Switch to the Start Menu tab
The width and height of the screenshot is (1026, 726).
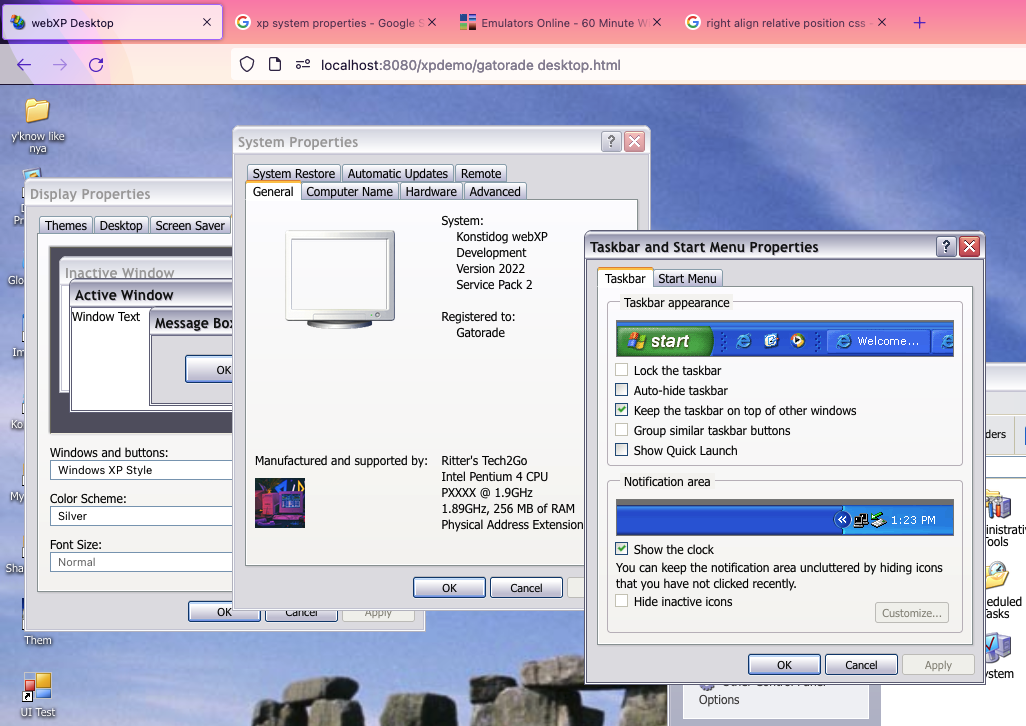687,279
